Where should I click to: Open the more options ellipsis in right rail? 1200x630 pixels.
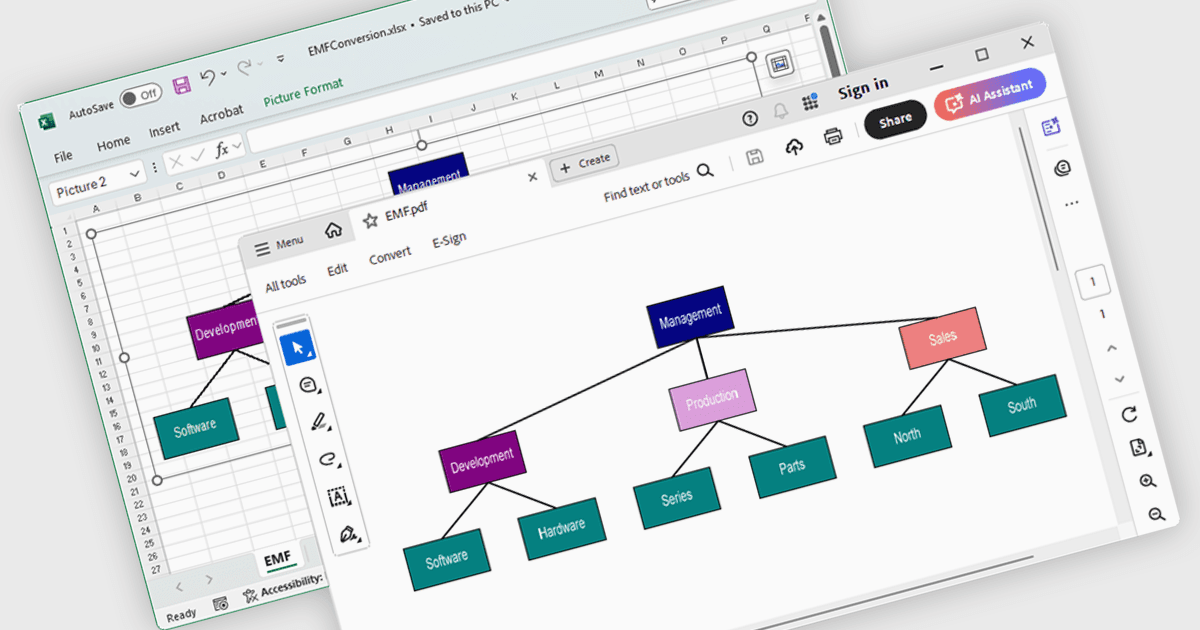[1072, 204]
